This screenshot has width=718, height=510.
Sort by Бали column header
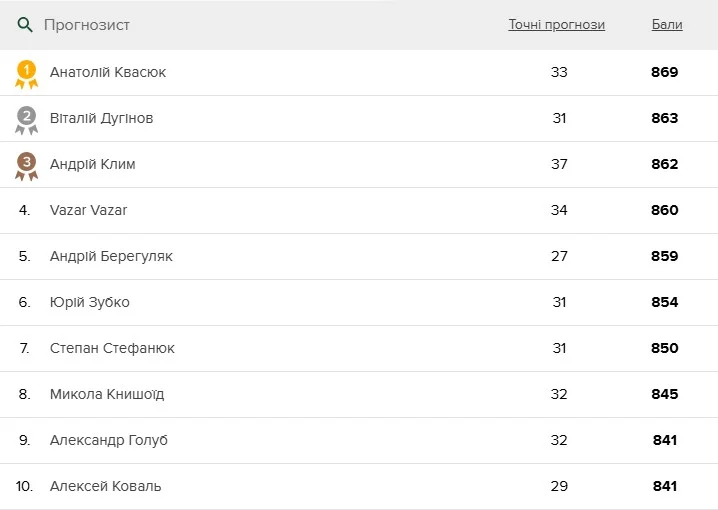pos(667,25)
